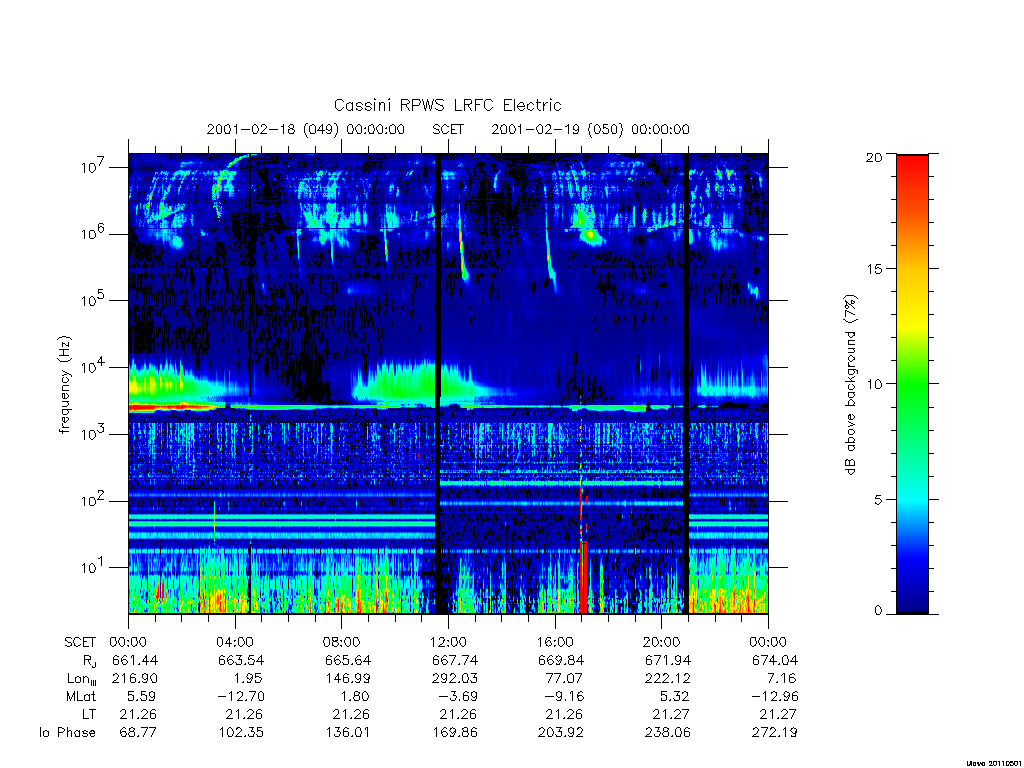The image size is (1024, 768).
Task: Click longitude value '222.12'
Action: (x=667, y=679)
